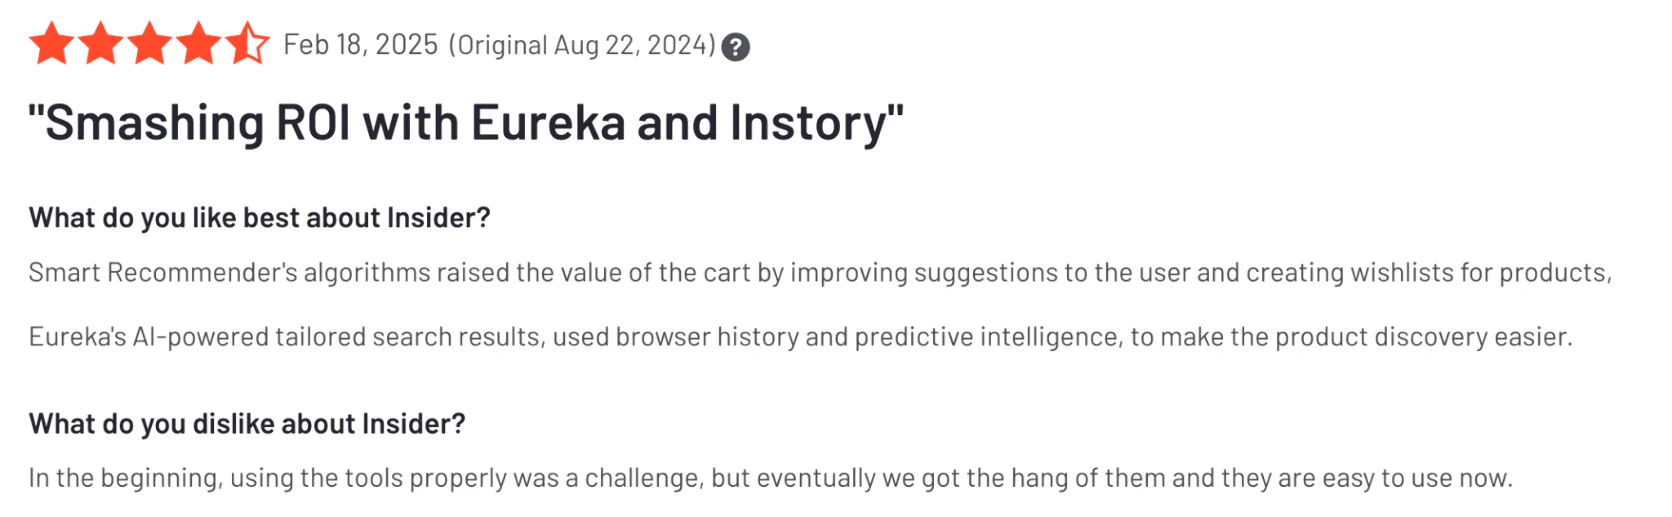Click the In the beginning dislike response text

point(770,478)
